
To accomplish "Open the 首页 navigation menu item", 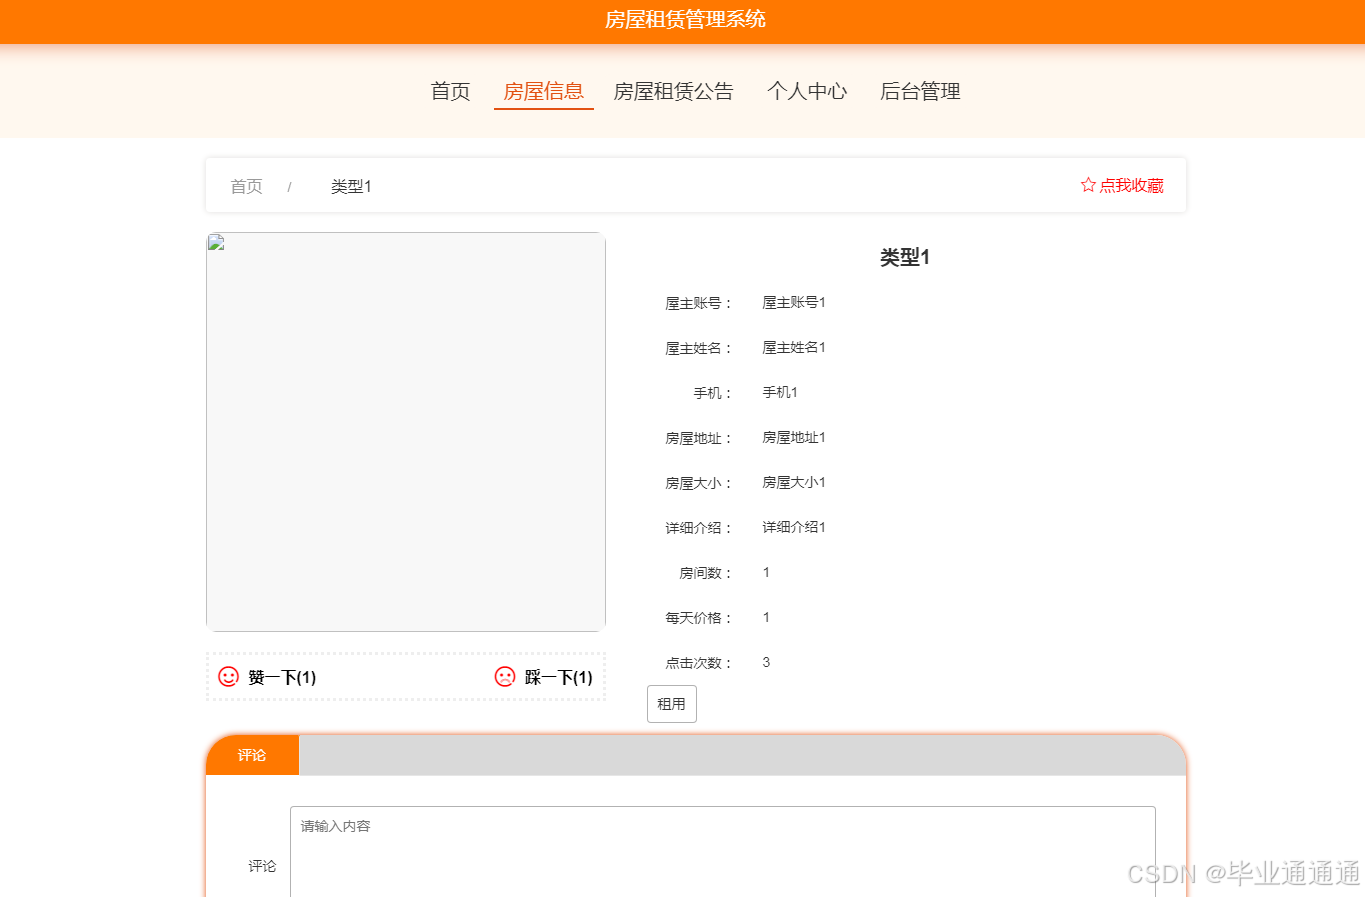I will point(450,92).
